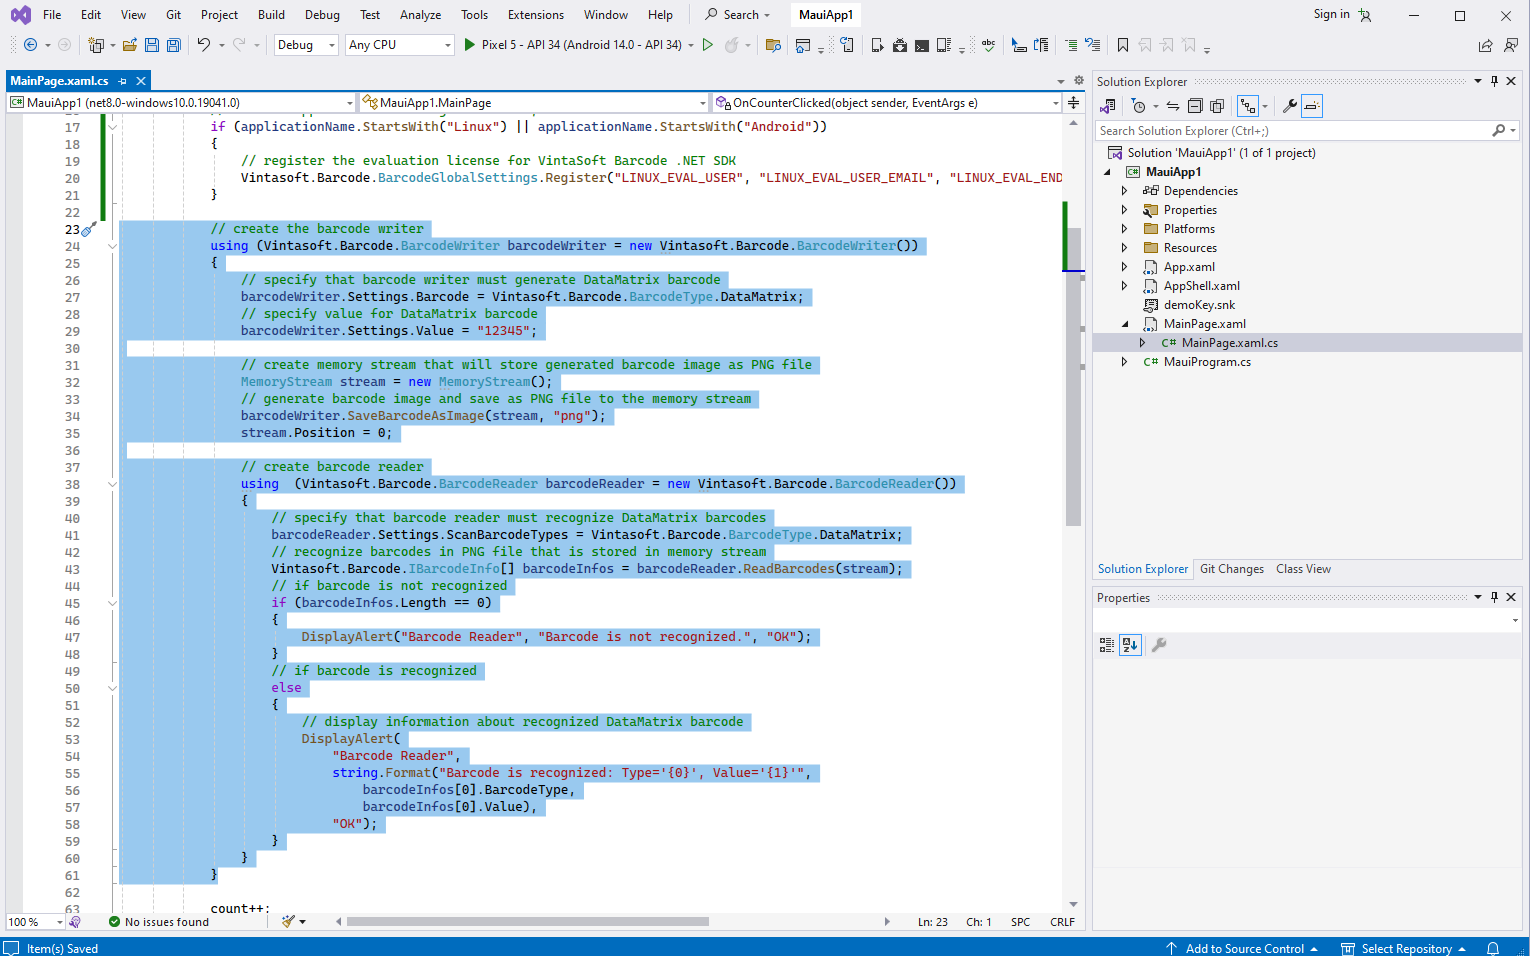1530x956 pixels.
Task: Open the Build menu
Action: coord(271,15)
